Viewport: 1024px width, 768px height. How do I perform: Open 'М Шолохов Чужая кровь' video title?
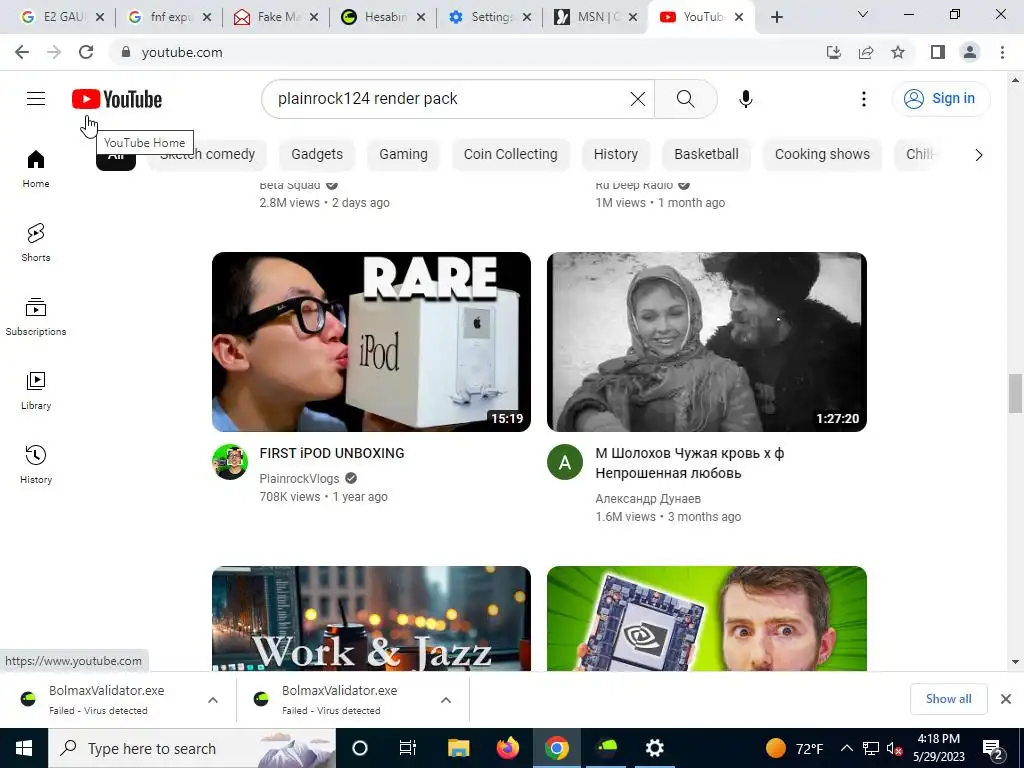[x=690, y=463]
